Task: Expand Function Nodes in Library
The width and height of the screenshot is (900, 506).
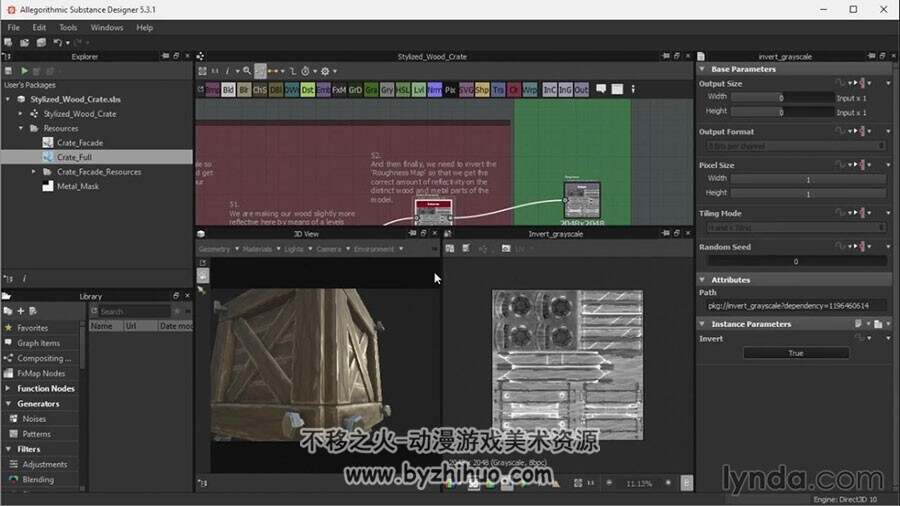Action: (8, 388)
